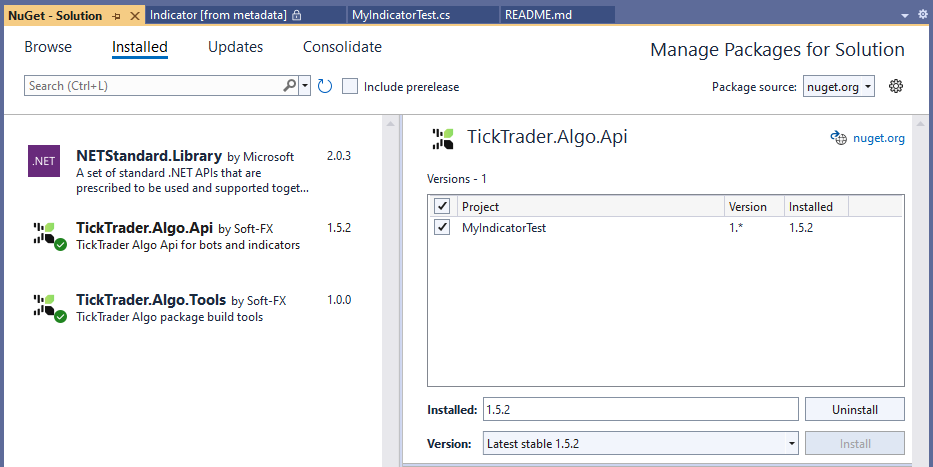Click the disabled Install button
933x467 pixels.
tap(854, 444)
